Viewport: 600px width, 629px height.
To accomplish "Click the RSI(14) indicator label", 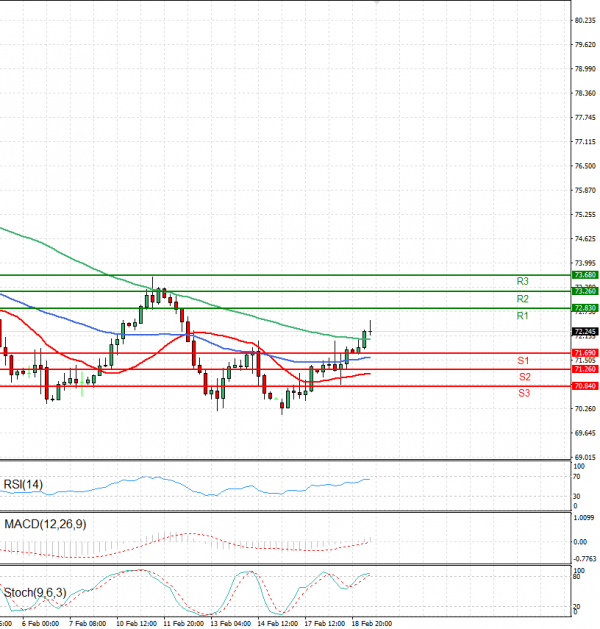I will point(23,485).
